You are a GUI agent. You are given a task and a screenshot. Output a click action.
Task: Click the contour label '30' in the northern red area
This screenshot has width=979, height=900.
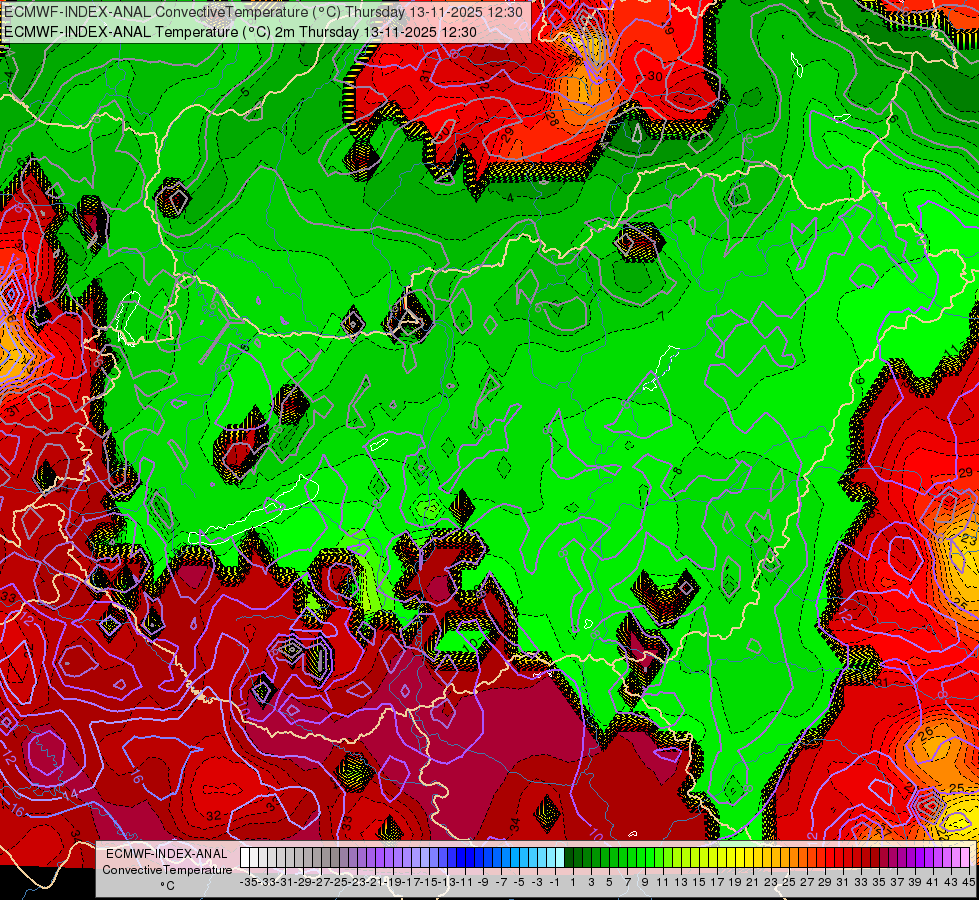[654, 76]
